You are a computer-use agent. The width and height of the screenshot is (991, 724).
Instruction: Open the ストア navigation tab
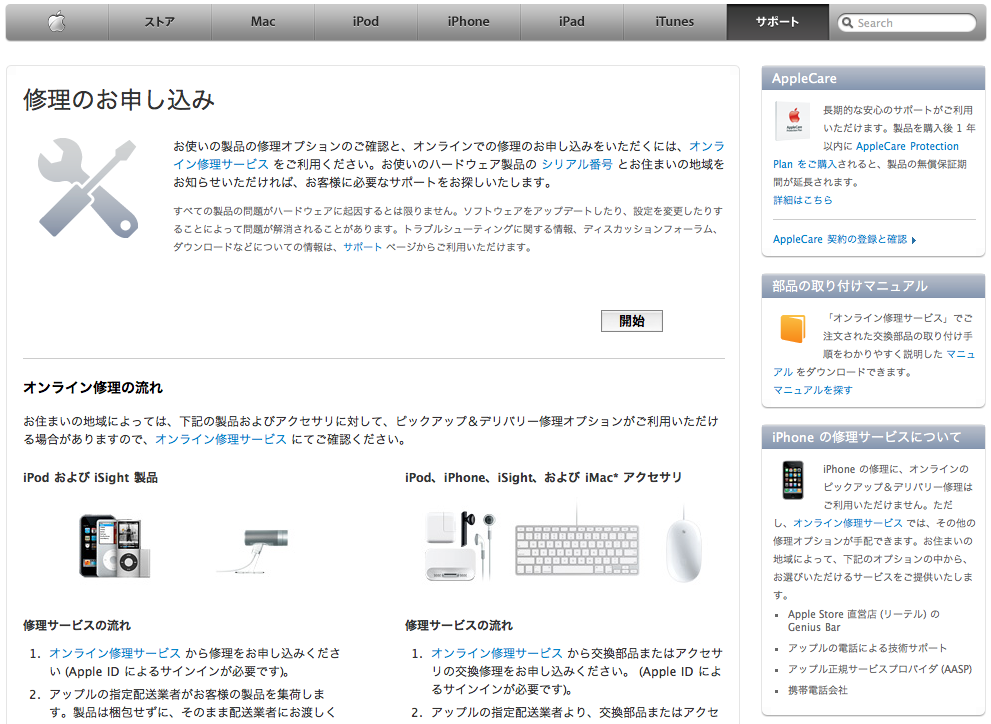click(160, 22)
